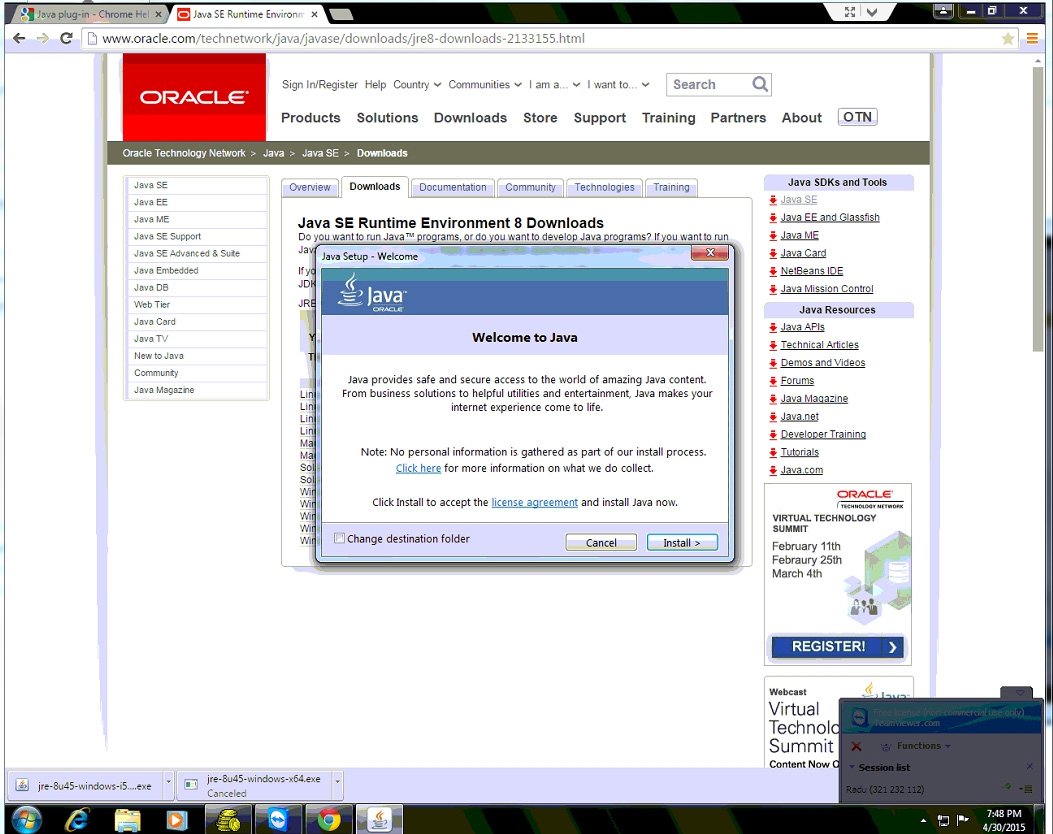Select the Community tab
This screenshot has height=834, width=1053.
[x=531, y=187]
